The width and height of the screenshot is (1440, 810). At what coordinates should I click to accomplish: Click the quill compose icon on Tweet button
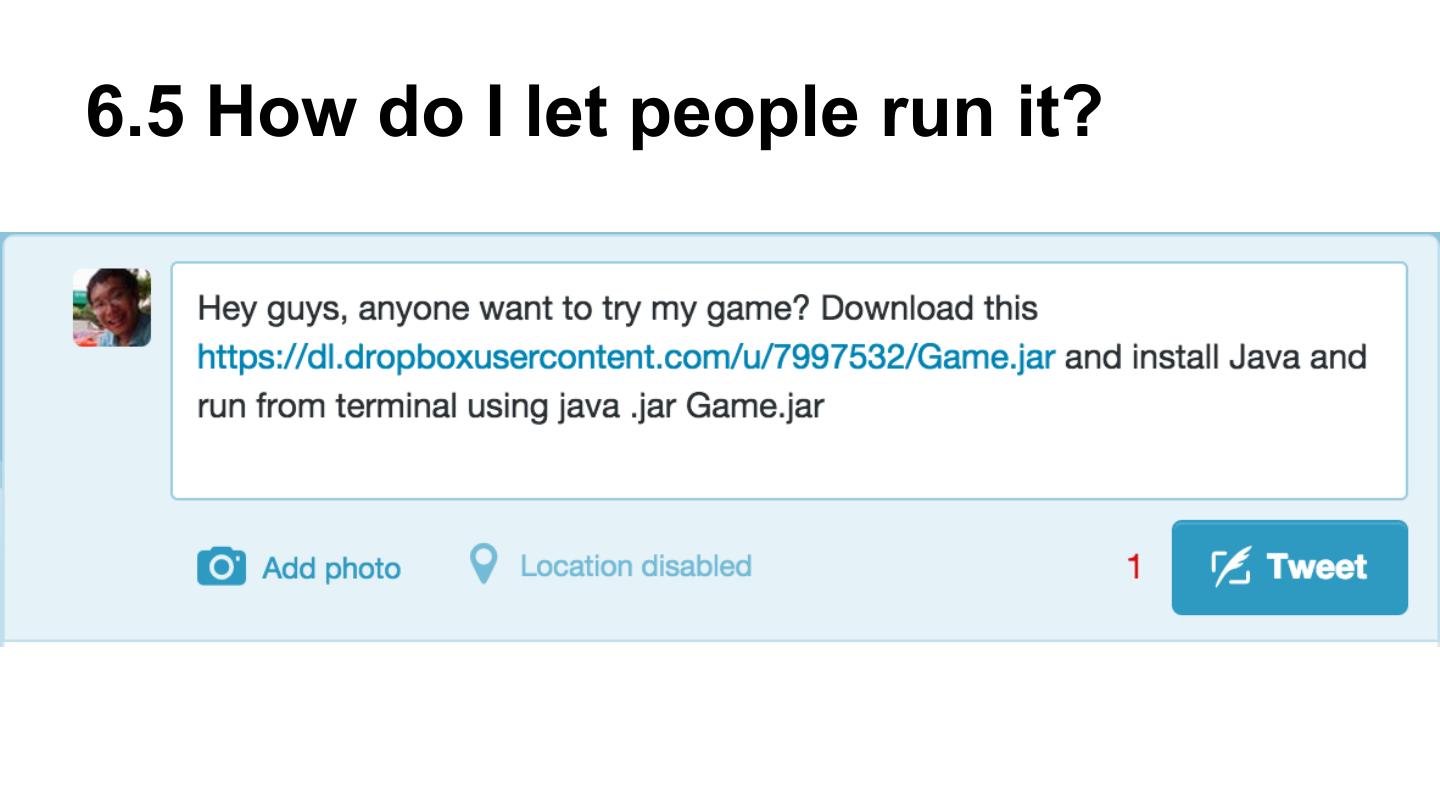1231,567
